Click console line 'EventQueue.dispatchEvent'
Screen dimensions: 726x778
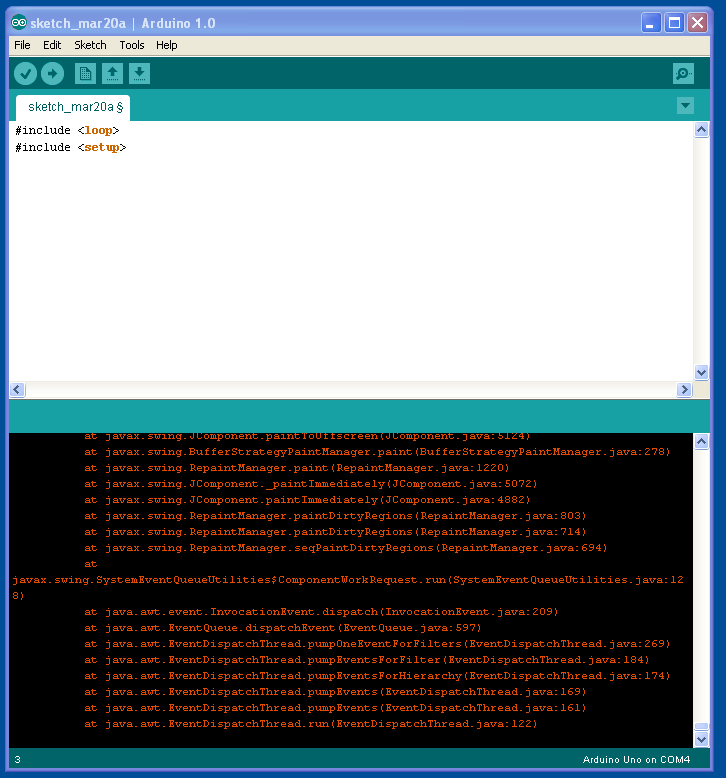click(x=283, y=628)
